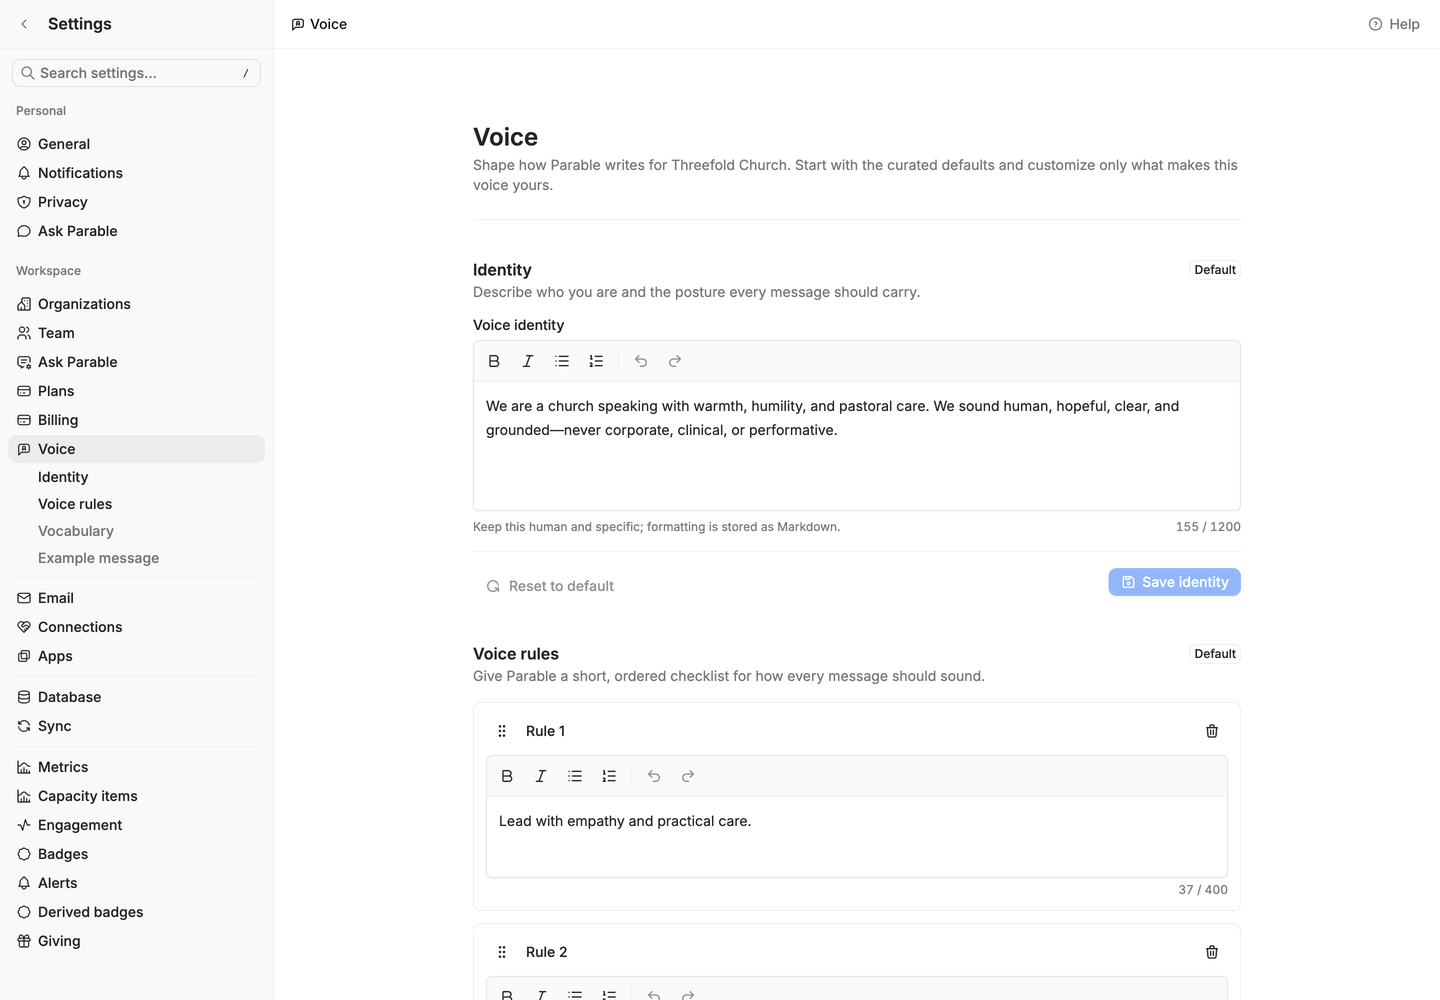
Task: Redo in the Rule 1 editor
Action: click(688, 776)
